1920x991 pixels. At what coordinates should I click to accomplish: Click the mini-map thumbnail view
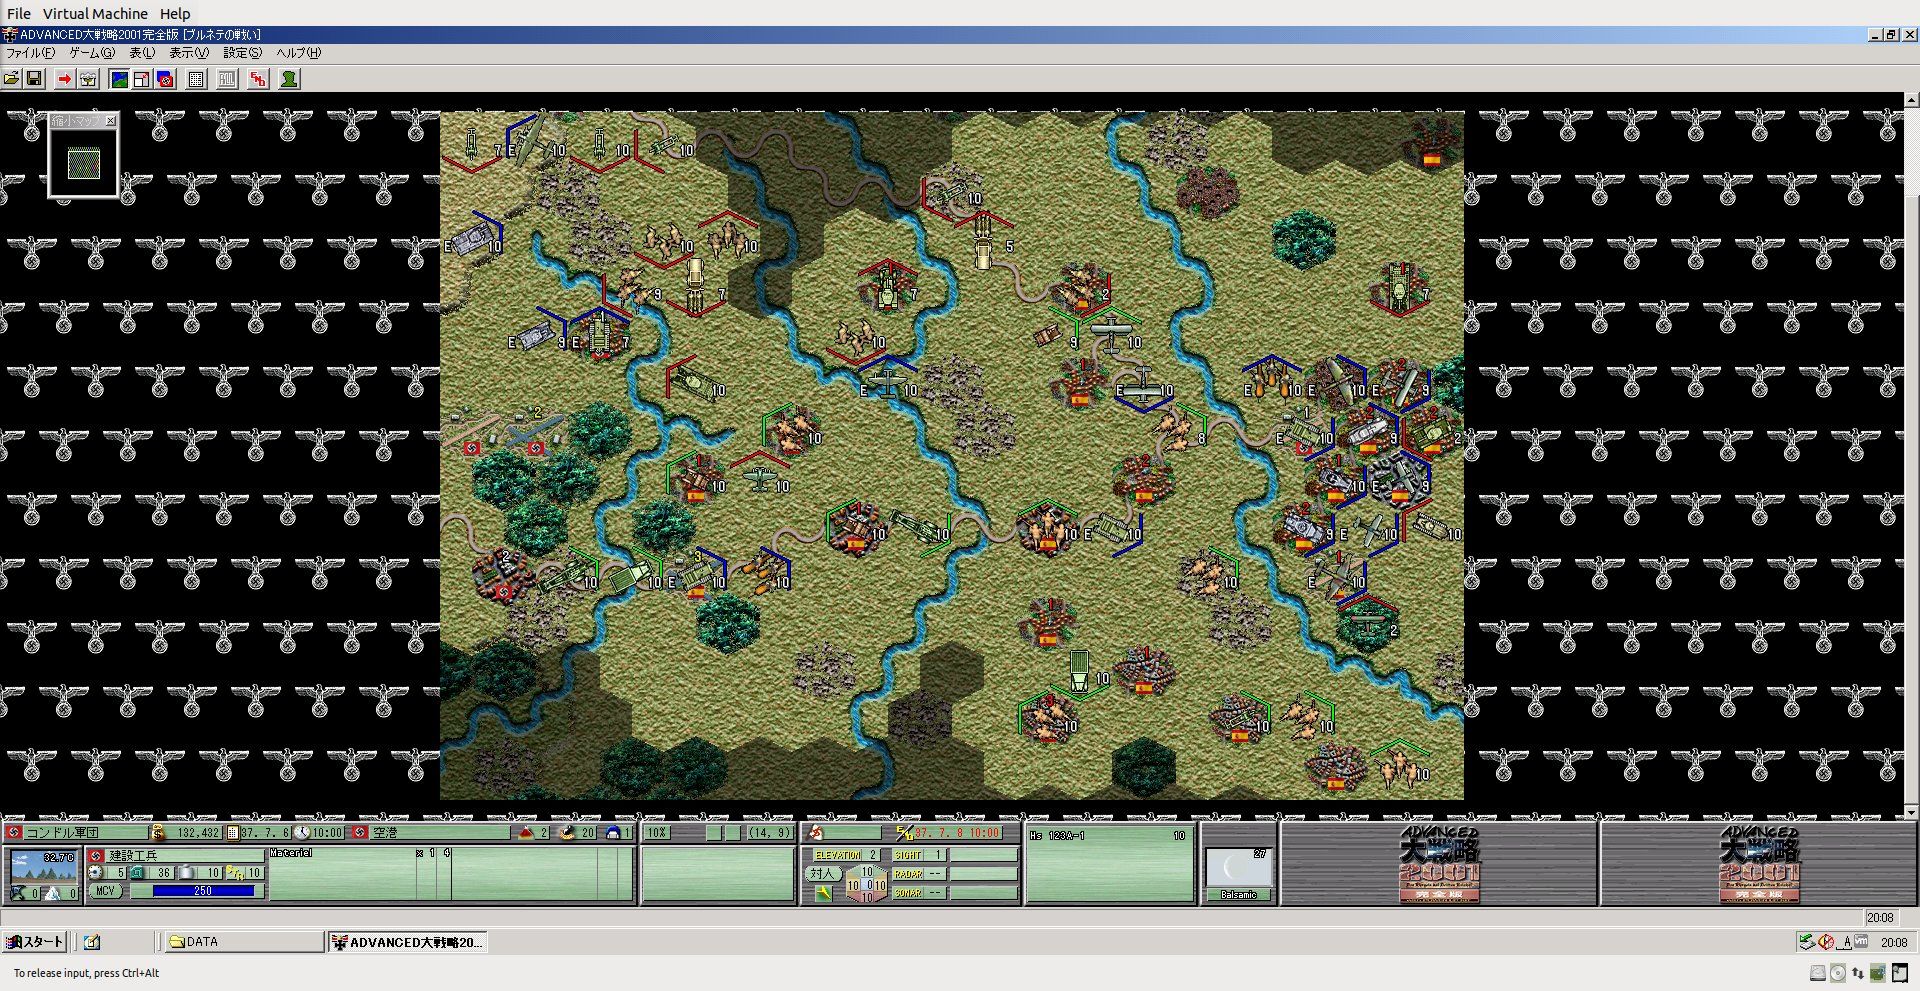83,163
